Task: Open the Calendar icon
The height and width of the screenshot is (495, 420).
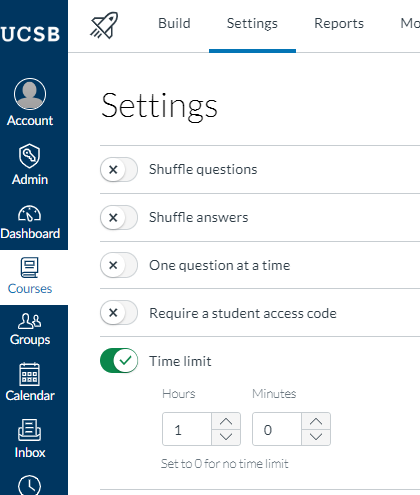Action: [30, 374]
